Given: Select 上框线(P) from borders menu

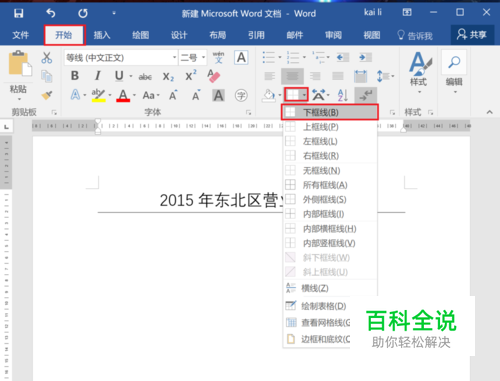Looking at the screenshot, I should click(330, 127).
